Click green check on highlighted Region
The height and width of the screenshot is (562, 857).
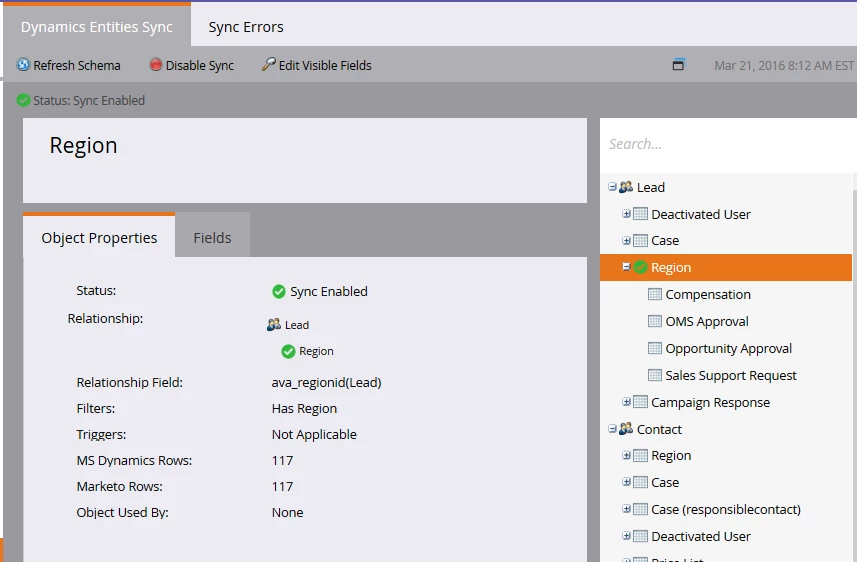click(x=641, y=267)
